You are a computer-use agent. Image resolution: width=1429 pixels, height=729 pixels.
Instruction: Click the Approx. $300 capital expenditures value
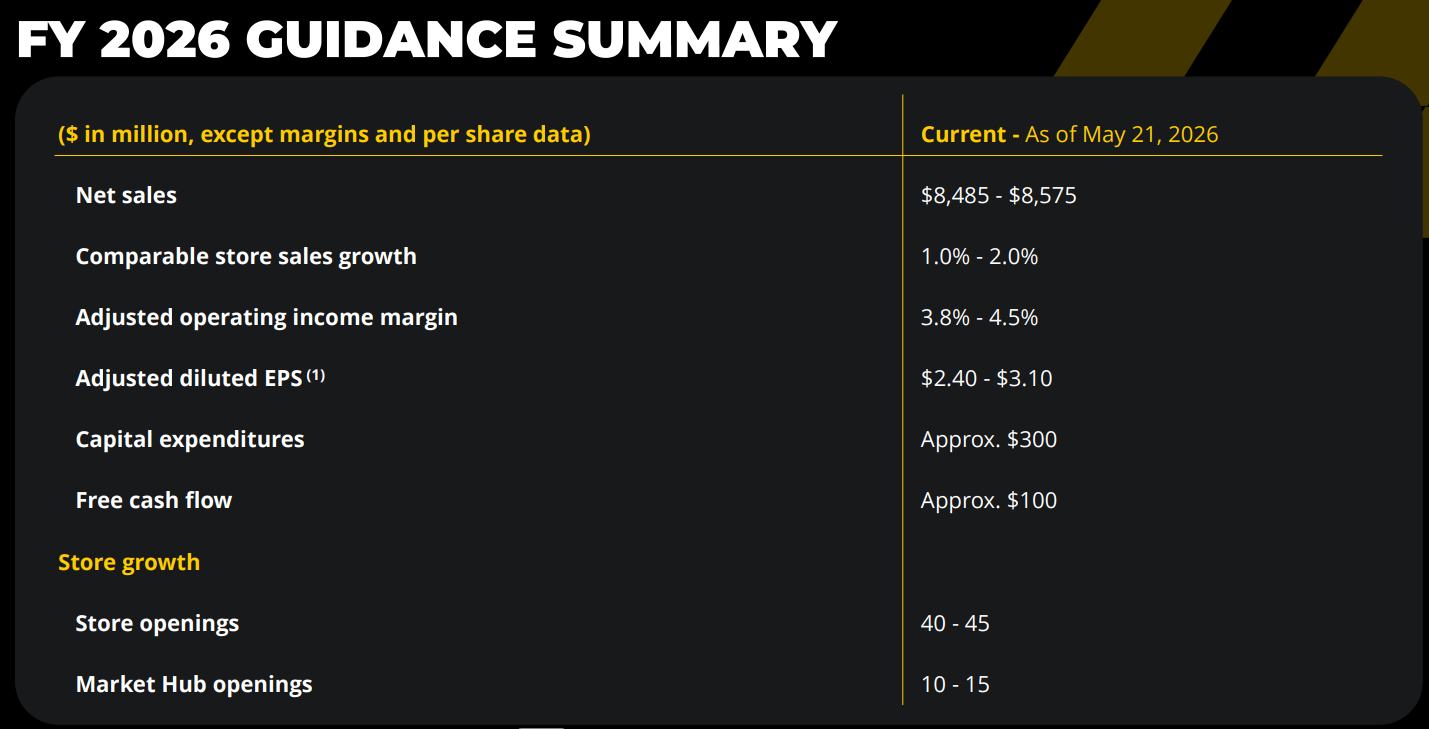pos(989,439)
